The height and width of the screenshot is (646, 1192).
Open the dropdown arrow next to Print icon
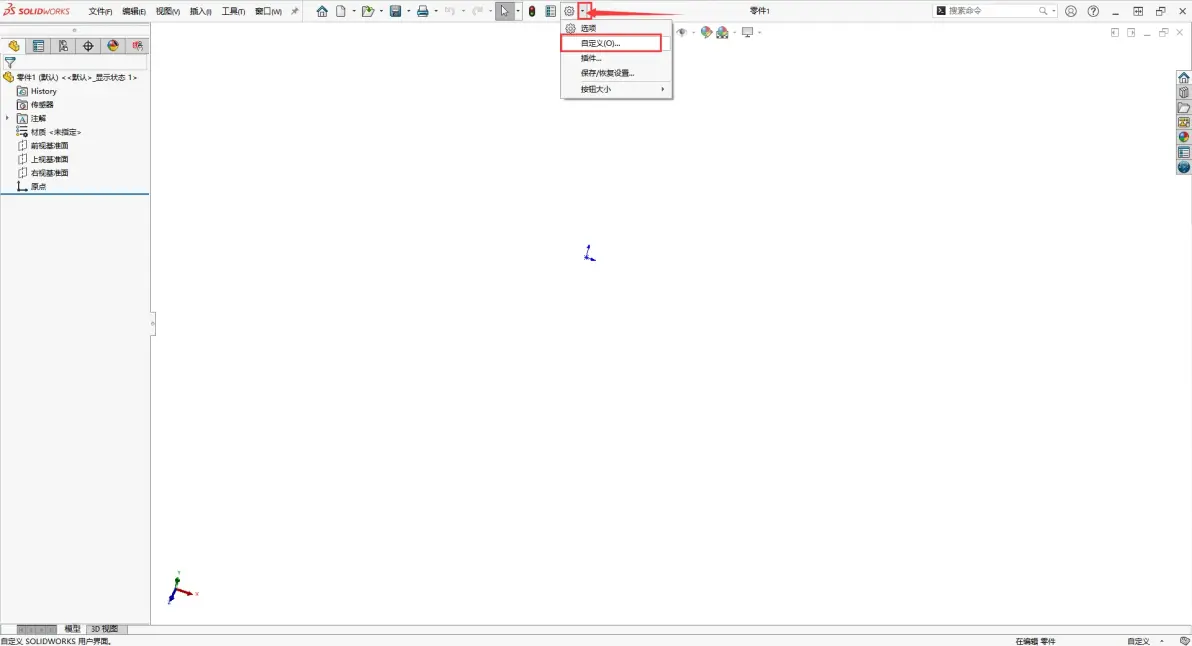(x=436, y=11)
